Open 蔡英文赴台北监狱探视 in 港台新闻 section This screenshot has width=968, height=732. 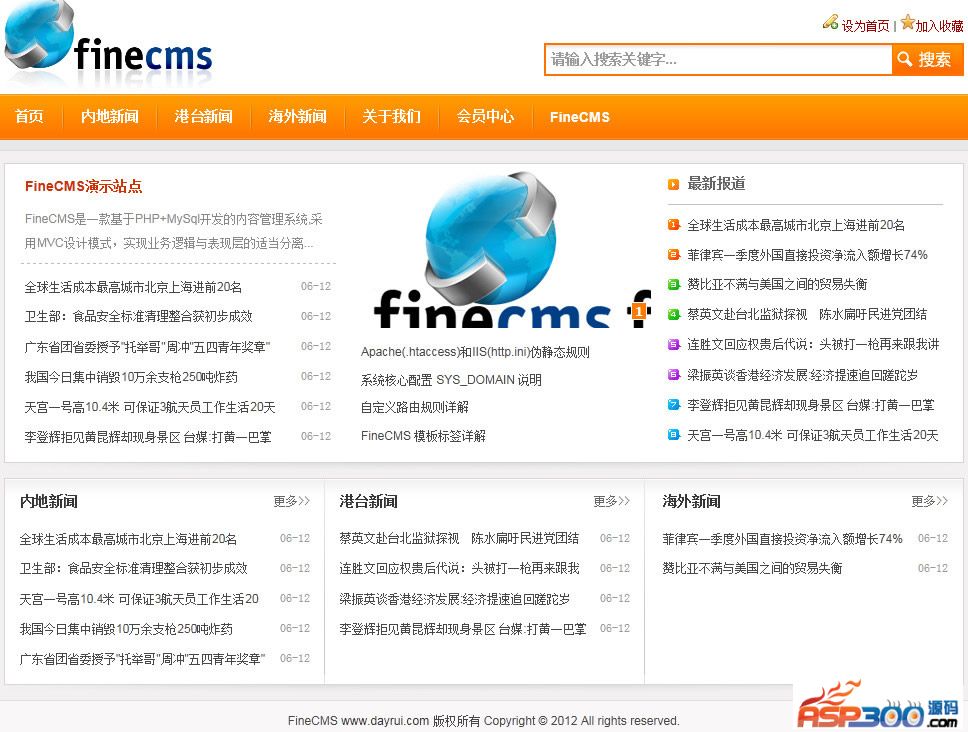click(459, 538)
